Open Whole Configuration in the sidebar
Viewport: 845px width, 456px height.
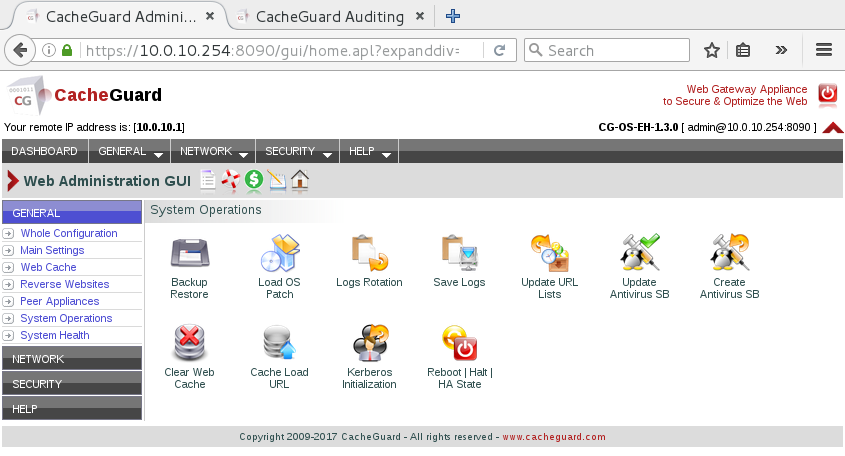pyautogui.click(x=69, y=233)
